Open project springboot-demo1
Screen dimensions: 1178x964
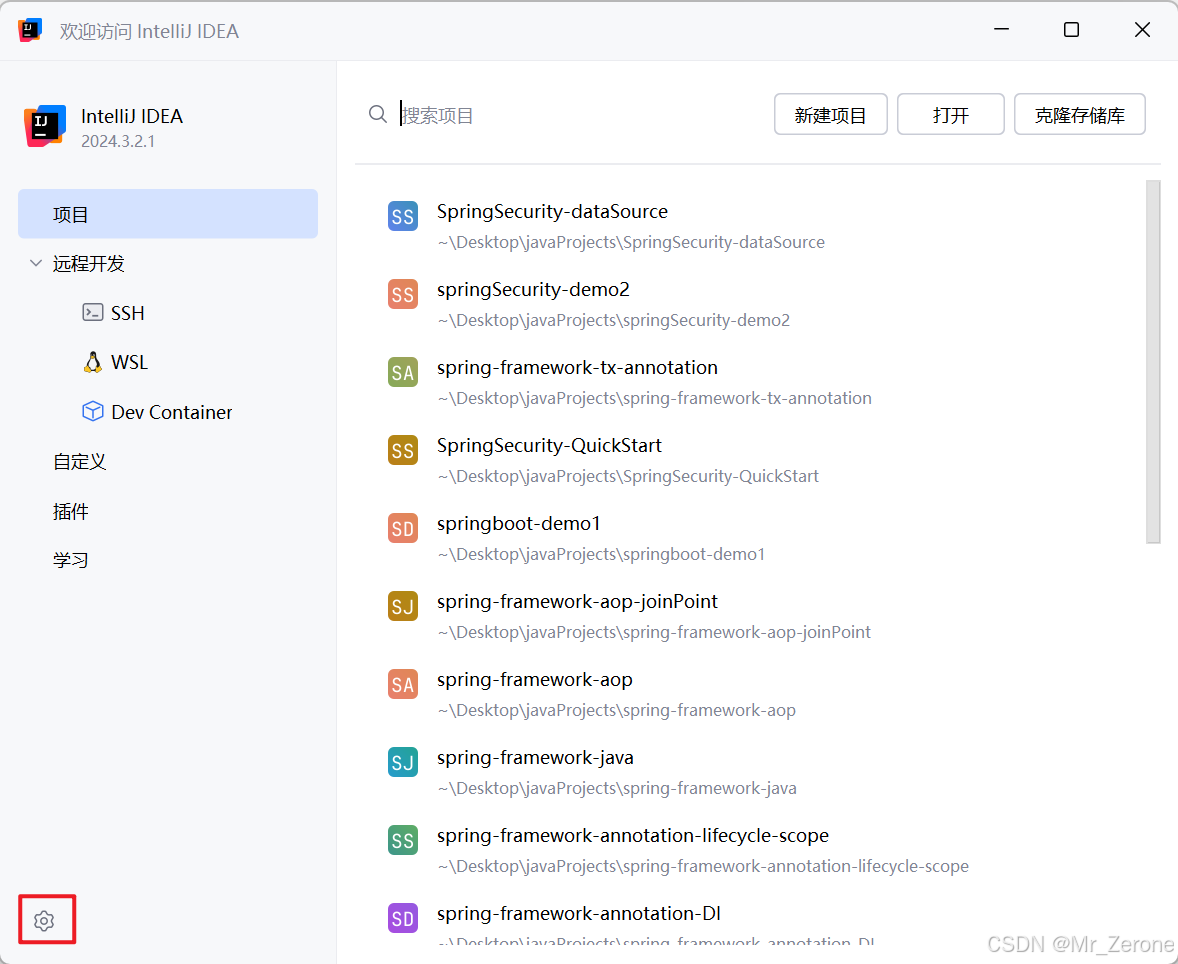click(518, 523)
